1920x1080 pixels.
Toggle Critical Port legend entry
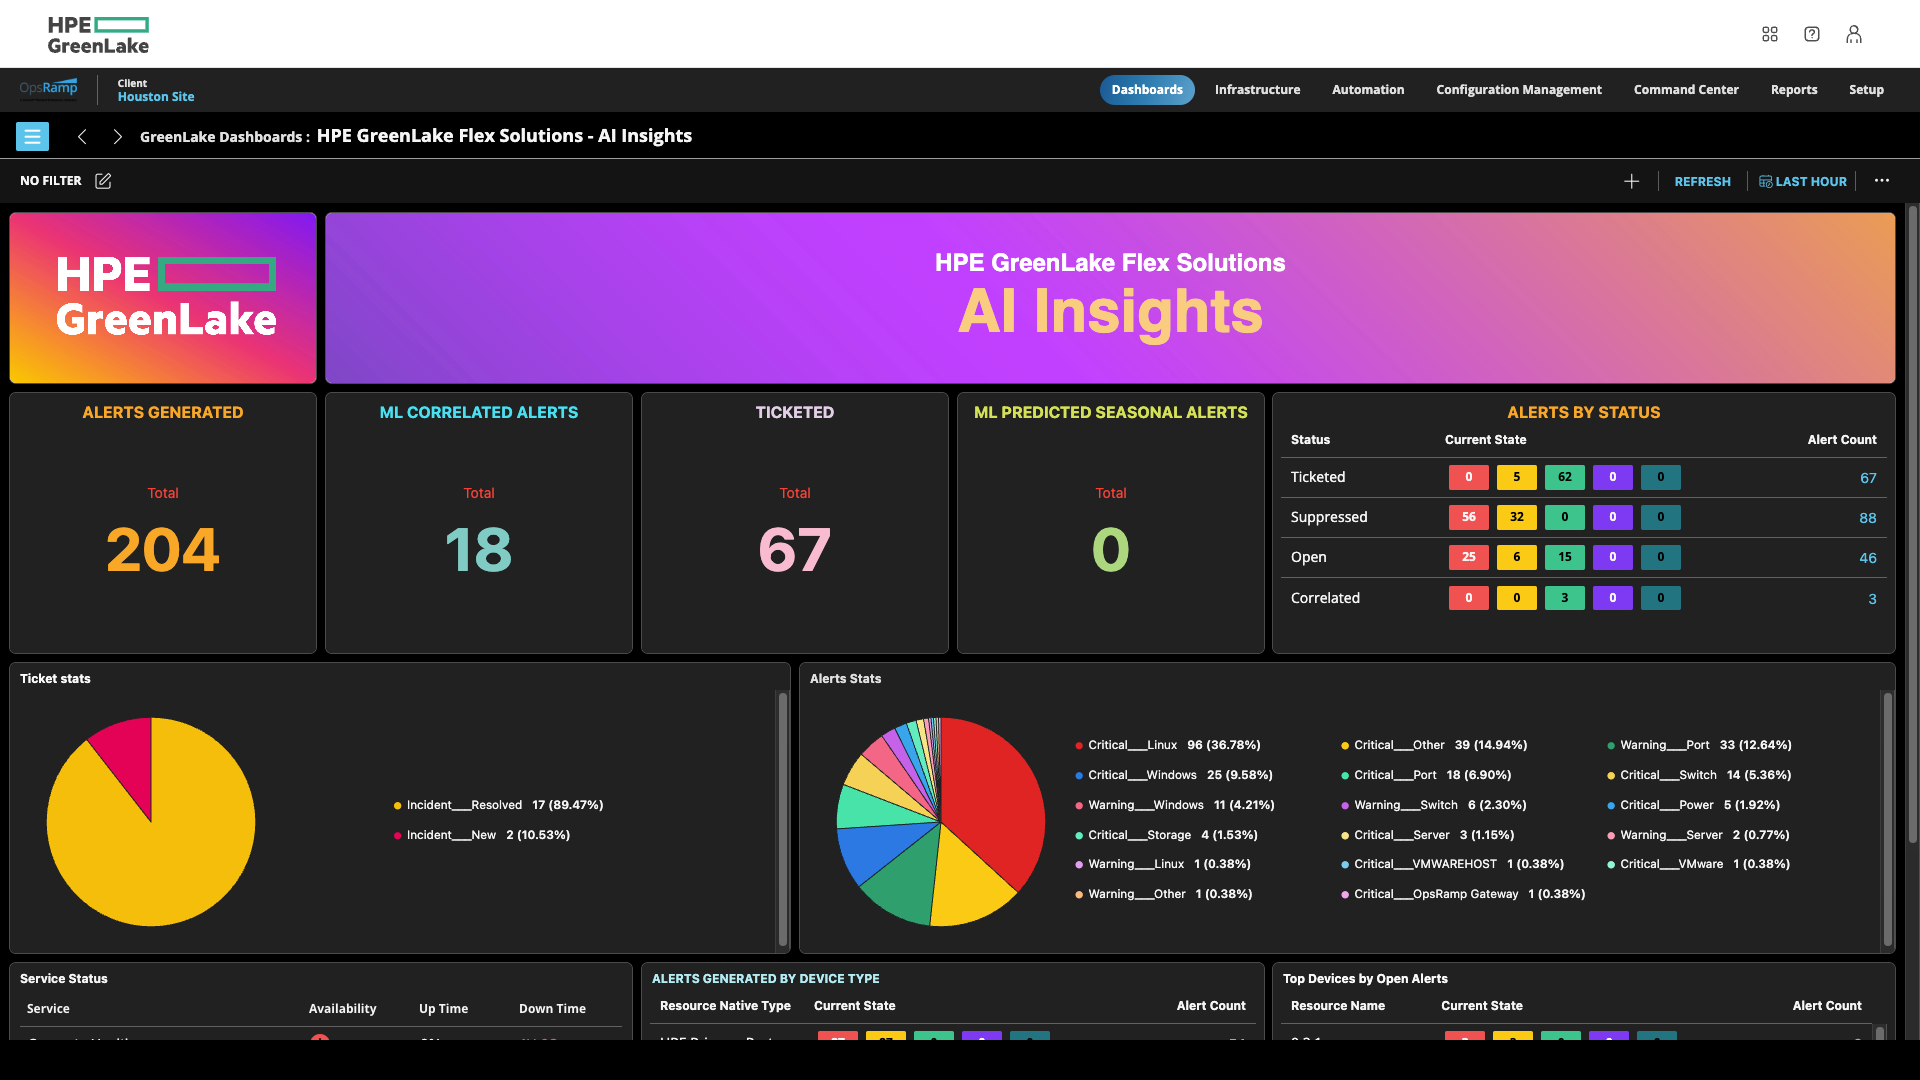pos(1425,775)
